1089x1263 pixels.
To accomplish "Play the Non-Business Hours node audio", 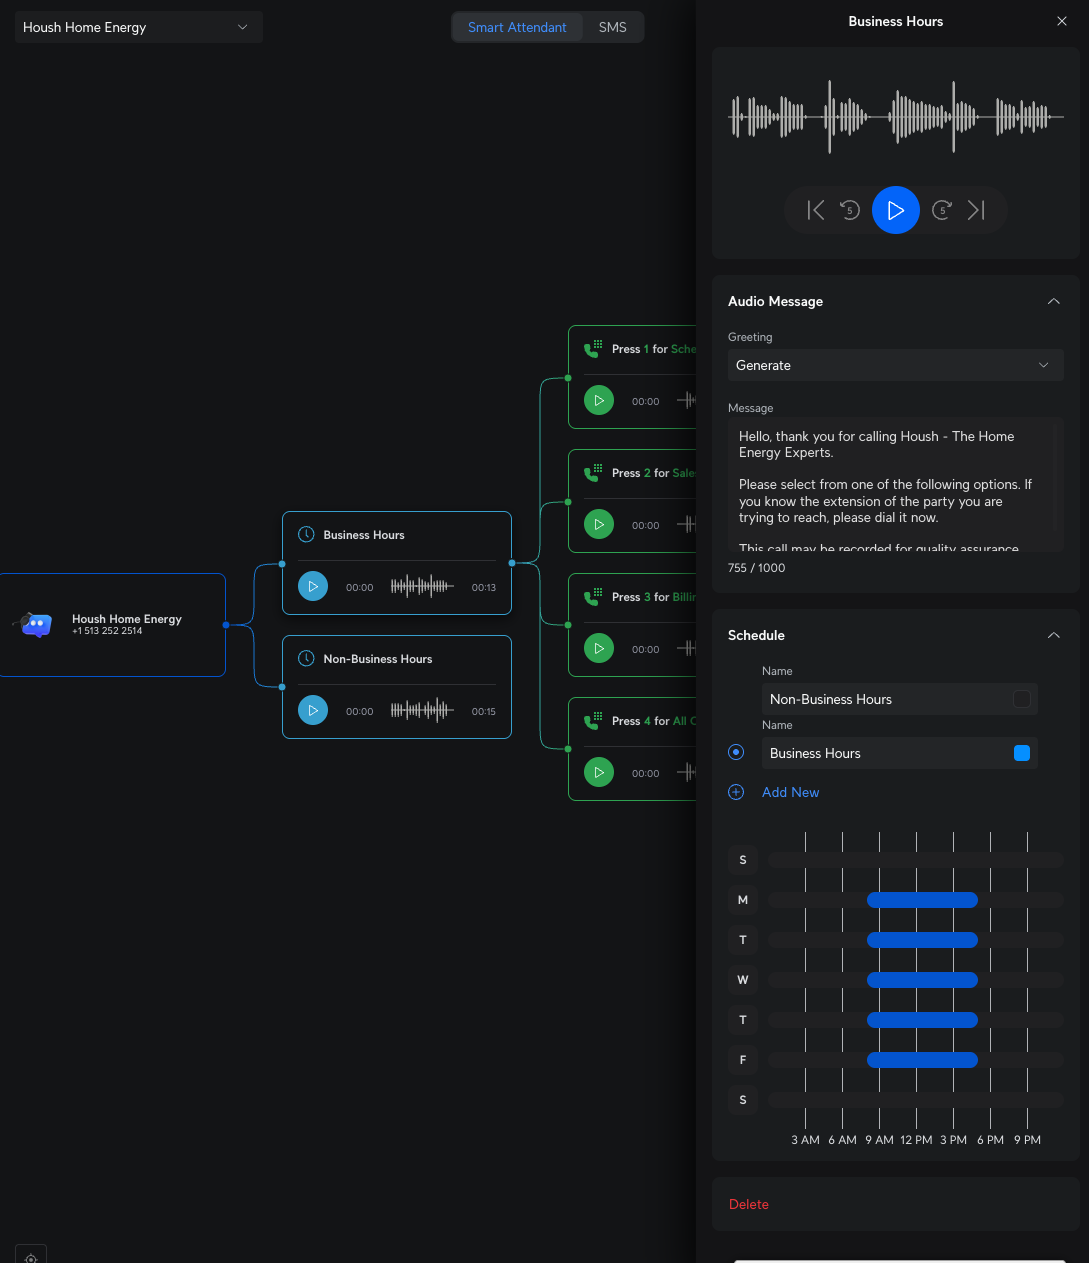I will point(313,711).
